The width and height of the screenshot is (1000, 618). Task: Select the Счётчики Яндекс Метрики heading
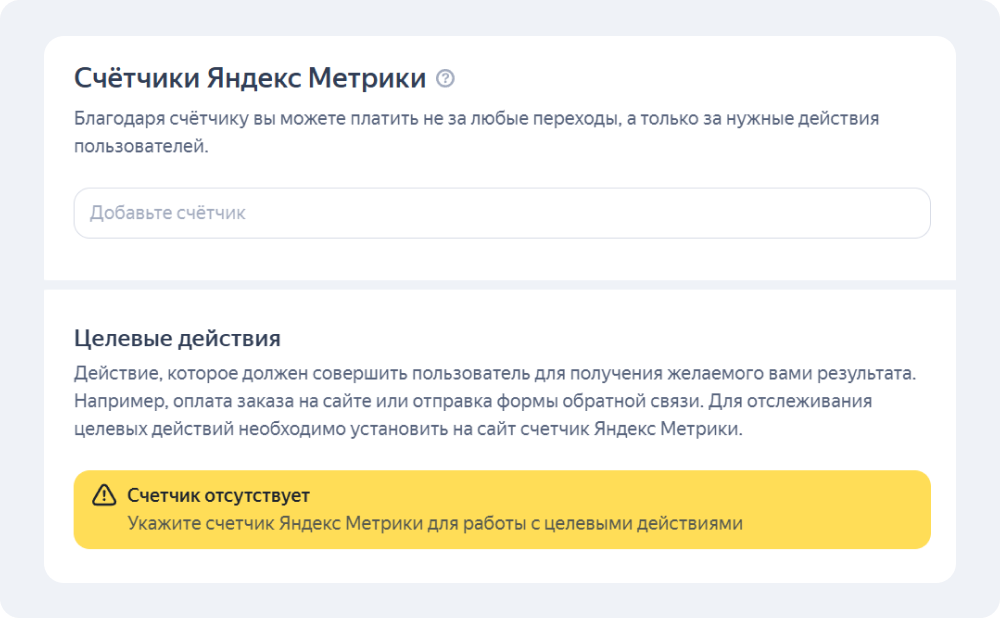(250, 78)
